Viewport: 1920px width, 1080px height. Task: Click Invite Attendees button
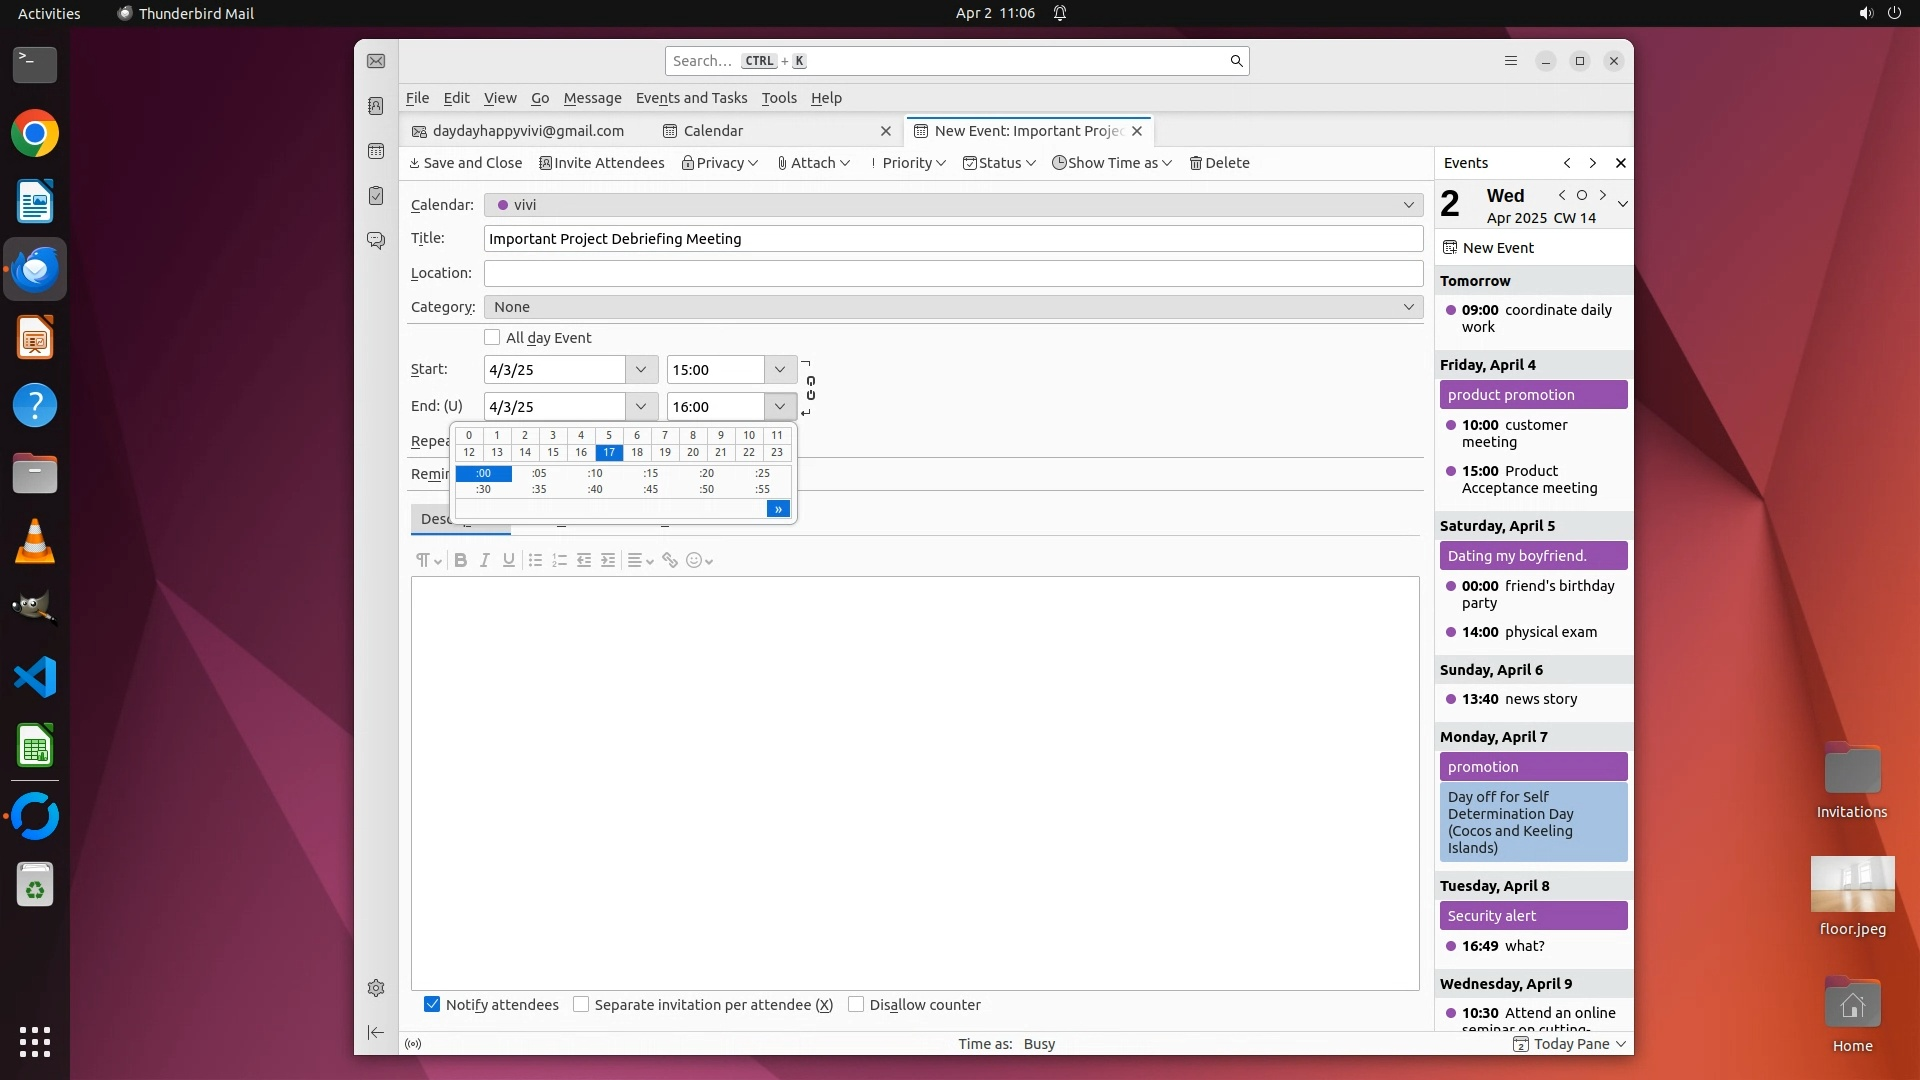click(601, 163)
